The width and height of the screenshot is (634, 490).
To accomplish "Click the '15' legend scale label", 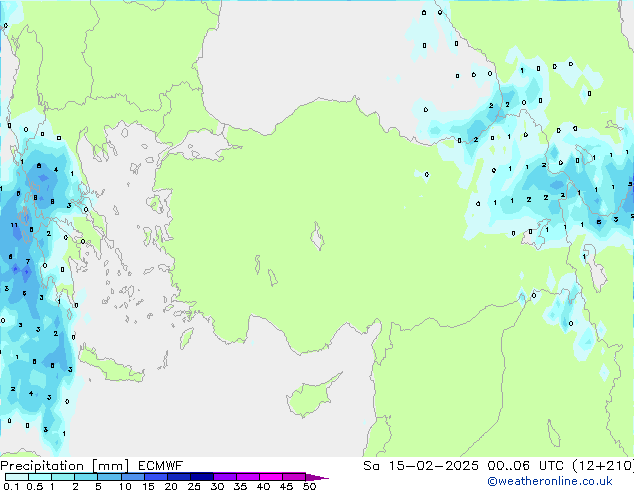I will pyautogui.click(x=148, y=486).
